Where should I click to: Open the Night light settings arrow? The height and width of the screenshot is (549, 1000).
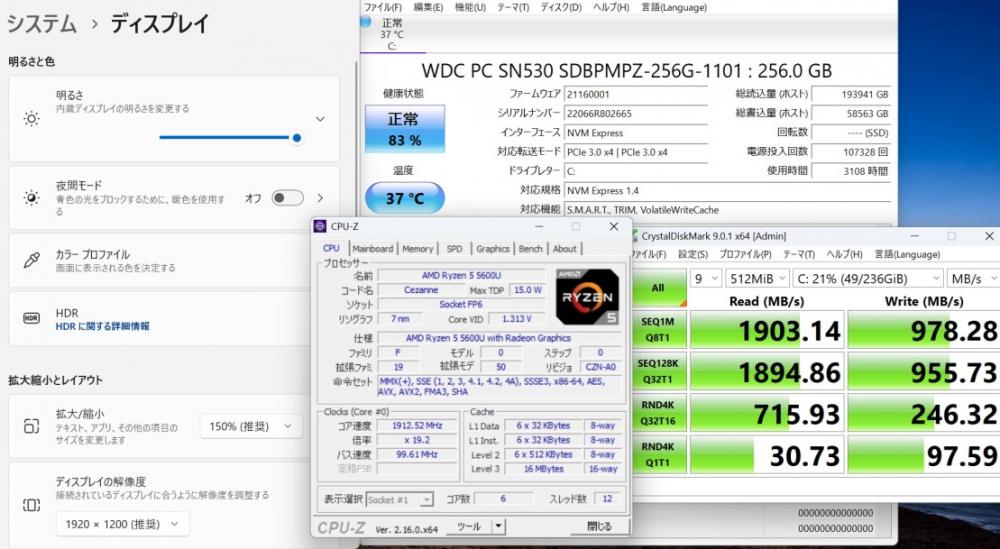pyautogui.click(x=320, y=198)
